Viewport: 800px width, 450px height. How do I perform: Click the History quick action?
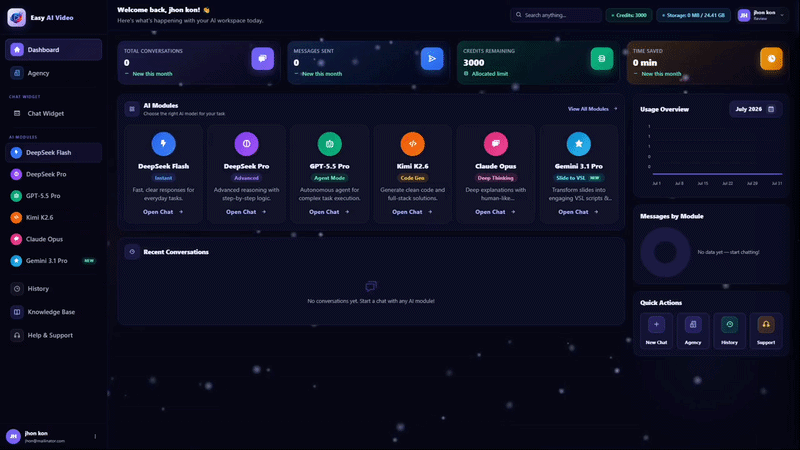click(730, 331)
